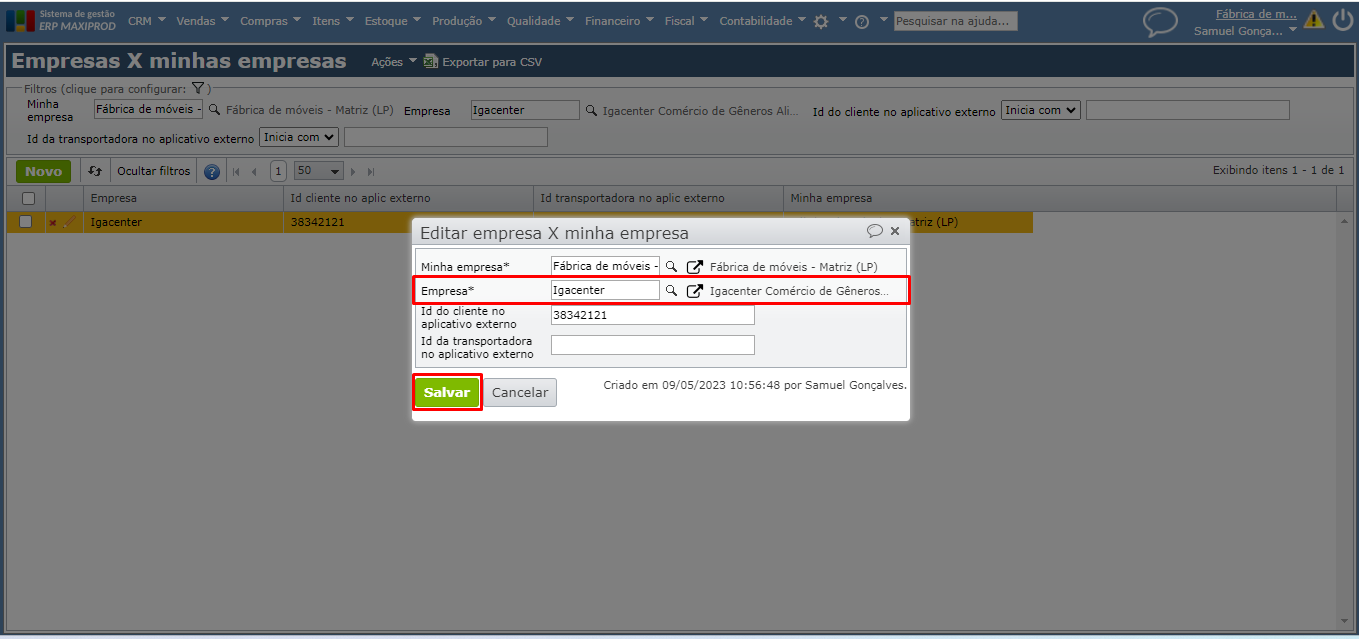This screenshot has width=1359, height=639.
Task: Click the Id do cliente filter text box
Action: coord(1188,110)
